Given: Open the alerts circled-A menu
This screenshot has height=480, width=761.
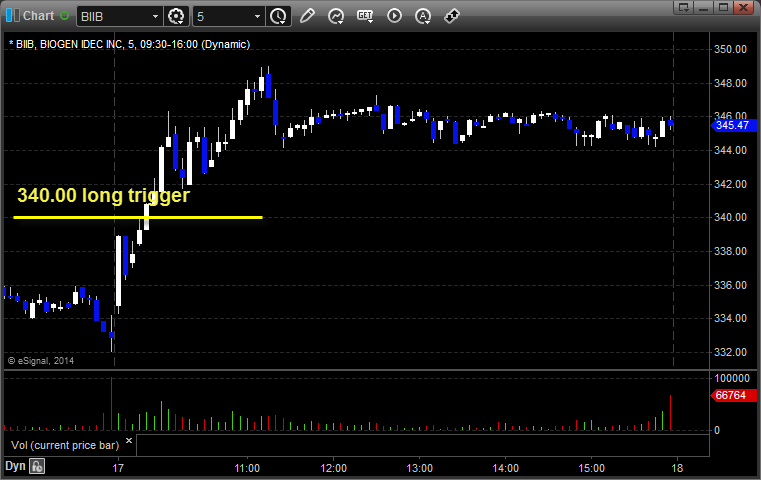Looking at the screenshot, I should coord(423,16).
